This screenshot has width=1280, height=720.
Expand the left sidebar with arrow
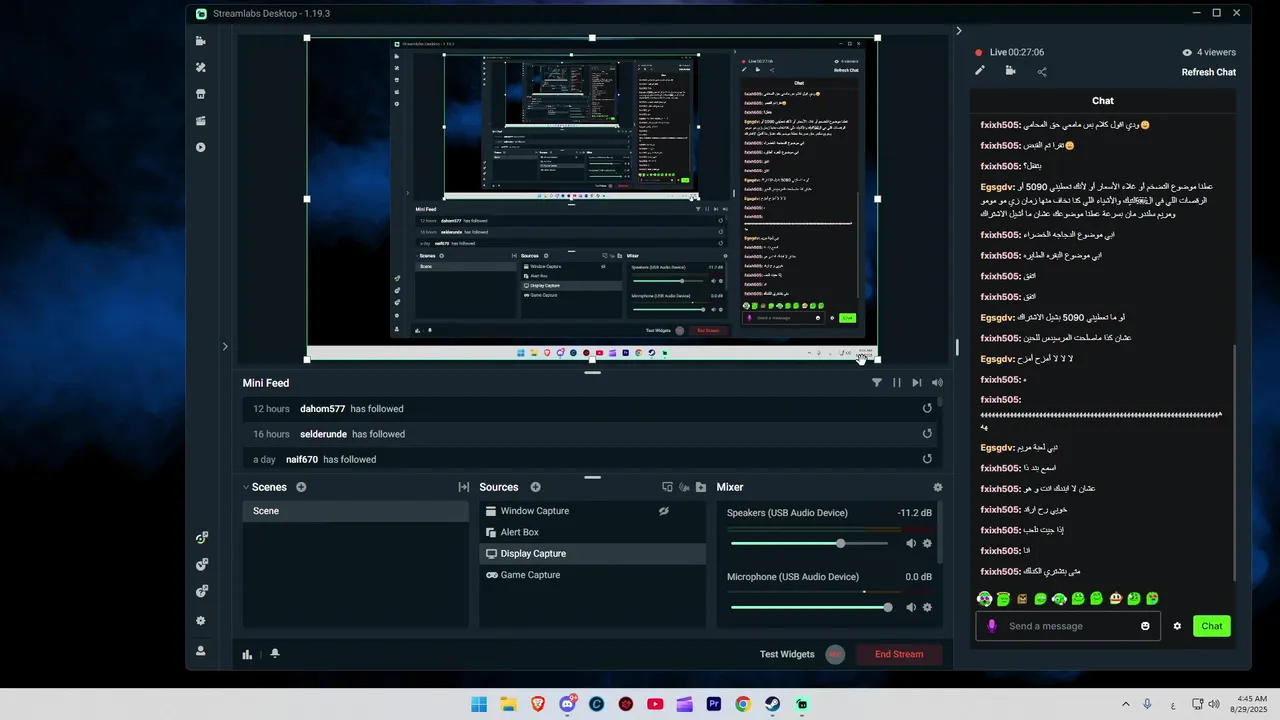click(225, 347)
